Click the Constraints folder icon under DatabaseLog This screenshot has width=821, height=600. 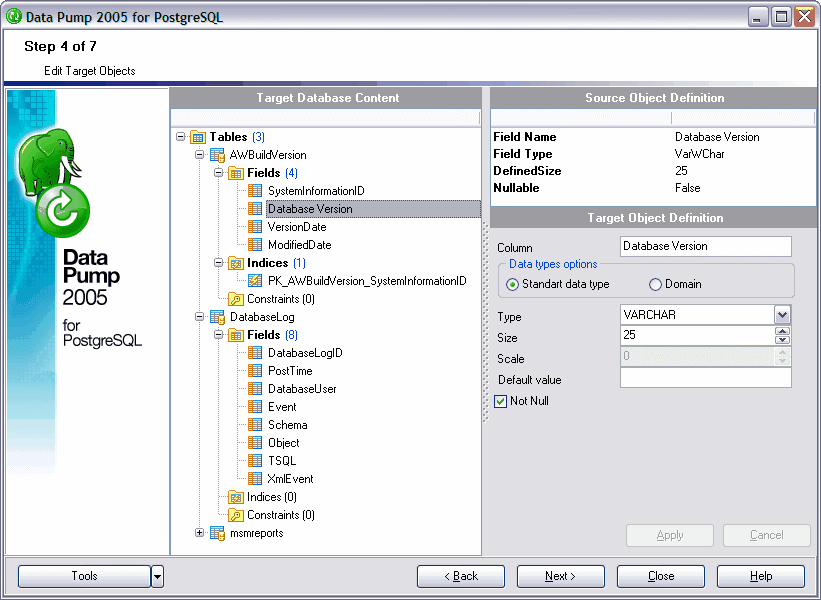[236, 515]
